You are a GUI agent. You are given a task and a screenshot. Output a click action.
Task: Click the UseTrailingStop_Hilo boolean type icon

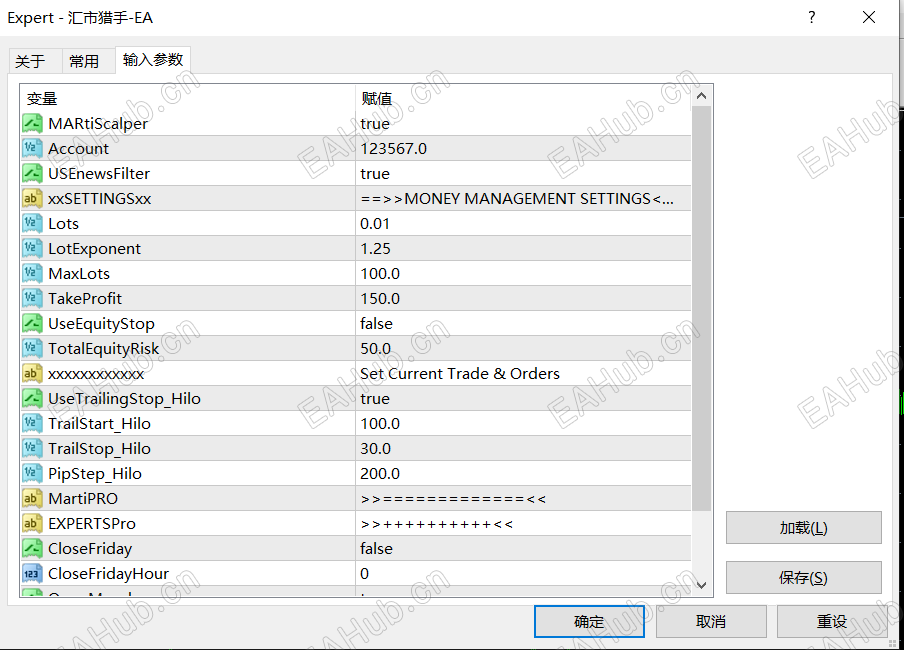32,399
